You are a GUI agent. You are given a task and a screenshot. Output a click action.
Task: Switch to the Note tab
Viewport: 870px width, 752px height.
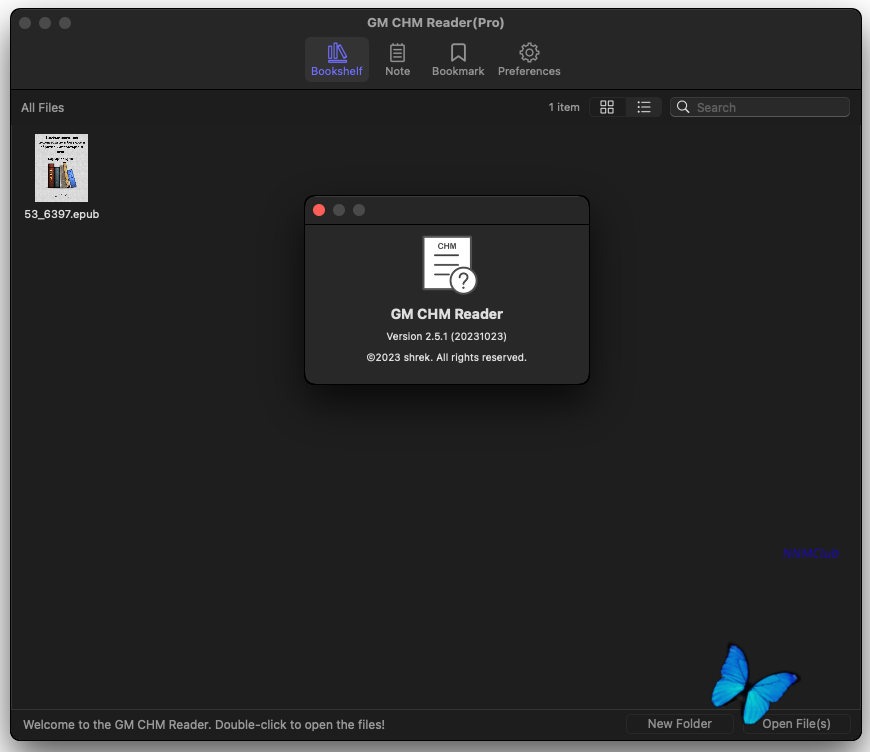(397, 60)
